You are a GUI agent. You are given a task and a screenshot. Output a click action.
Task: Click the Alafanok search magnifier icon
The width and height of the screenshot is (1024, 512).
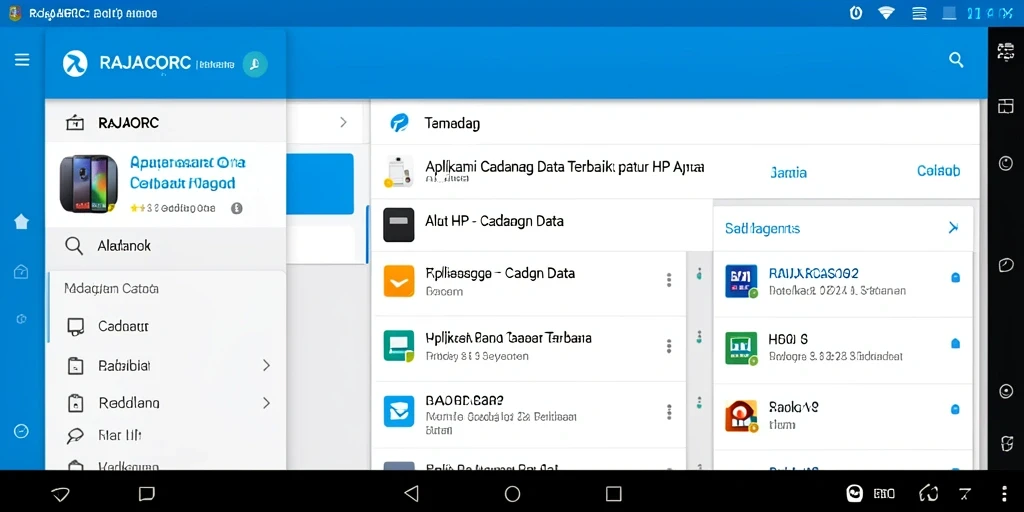74,246
